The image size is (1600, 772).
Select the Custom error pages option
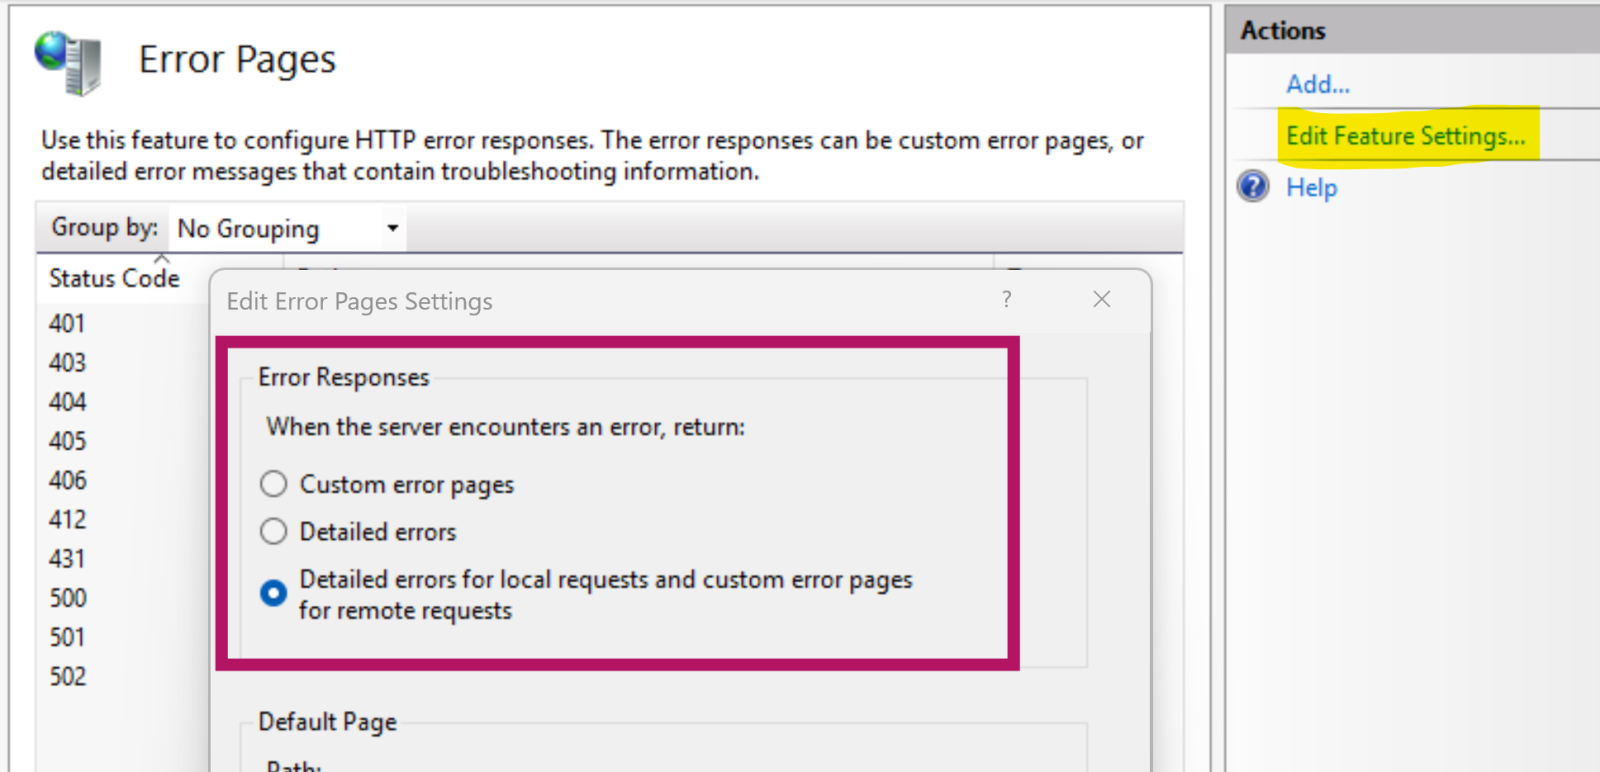(x=273, y=485)
